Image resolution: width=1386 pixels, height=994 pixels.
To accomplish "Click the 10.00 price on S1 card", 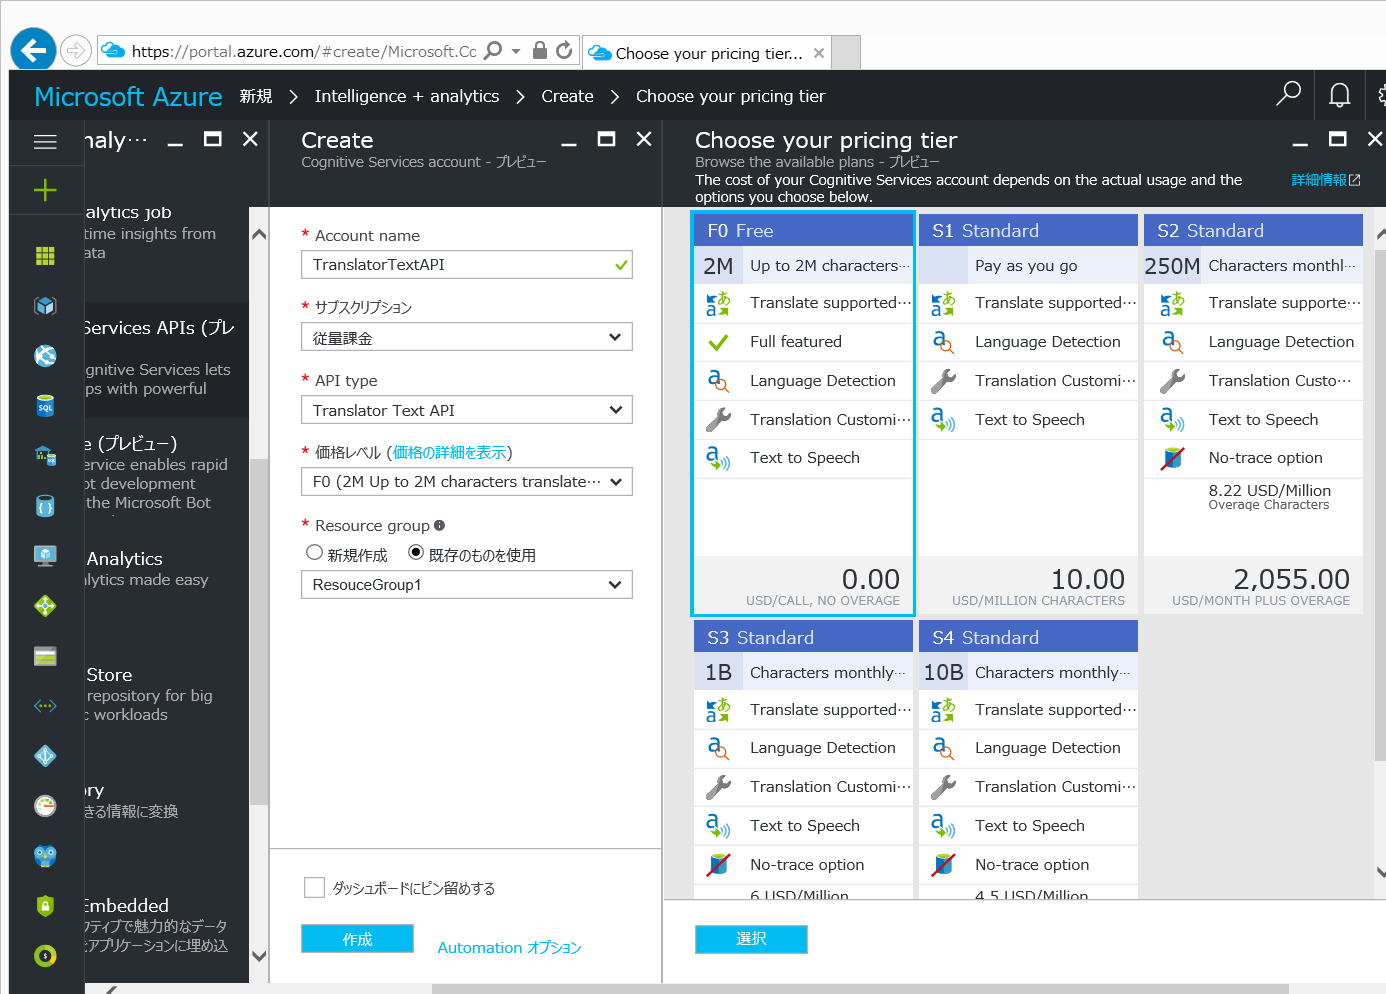I will pos(1088,579).
